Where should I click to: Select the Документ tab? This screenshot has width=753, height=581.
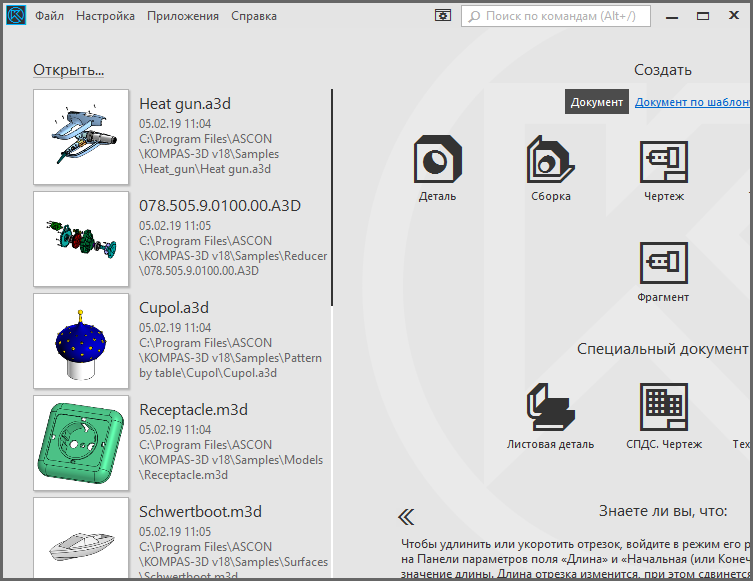pyautogui.click(x=596, y=102)
